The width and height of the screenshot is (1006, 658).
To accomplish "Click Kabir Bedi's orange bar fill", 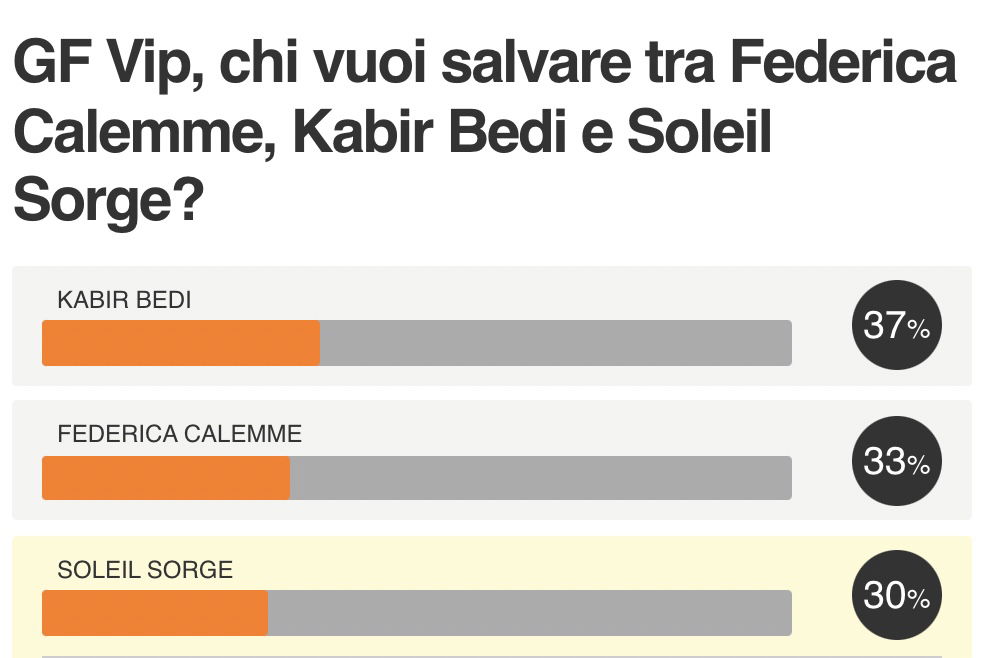I will tap(181, 343).
